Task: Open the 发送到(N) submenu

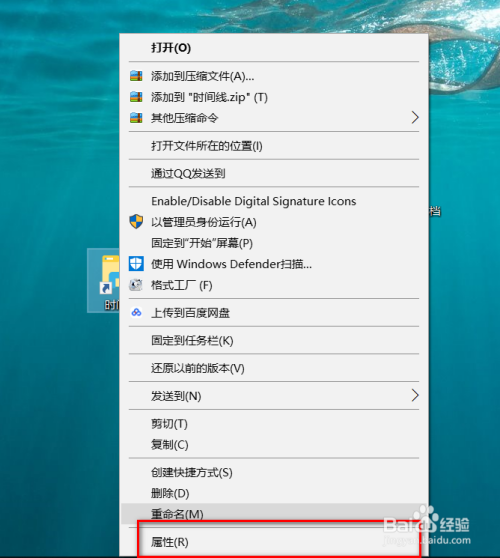Action: coord(274,396)
